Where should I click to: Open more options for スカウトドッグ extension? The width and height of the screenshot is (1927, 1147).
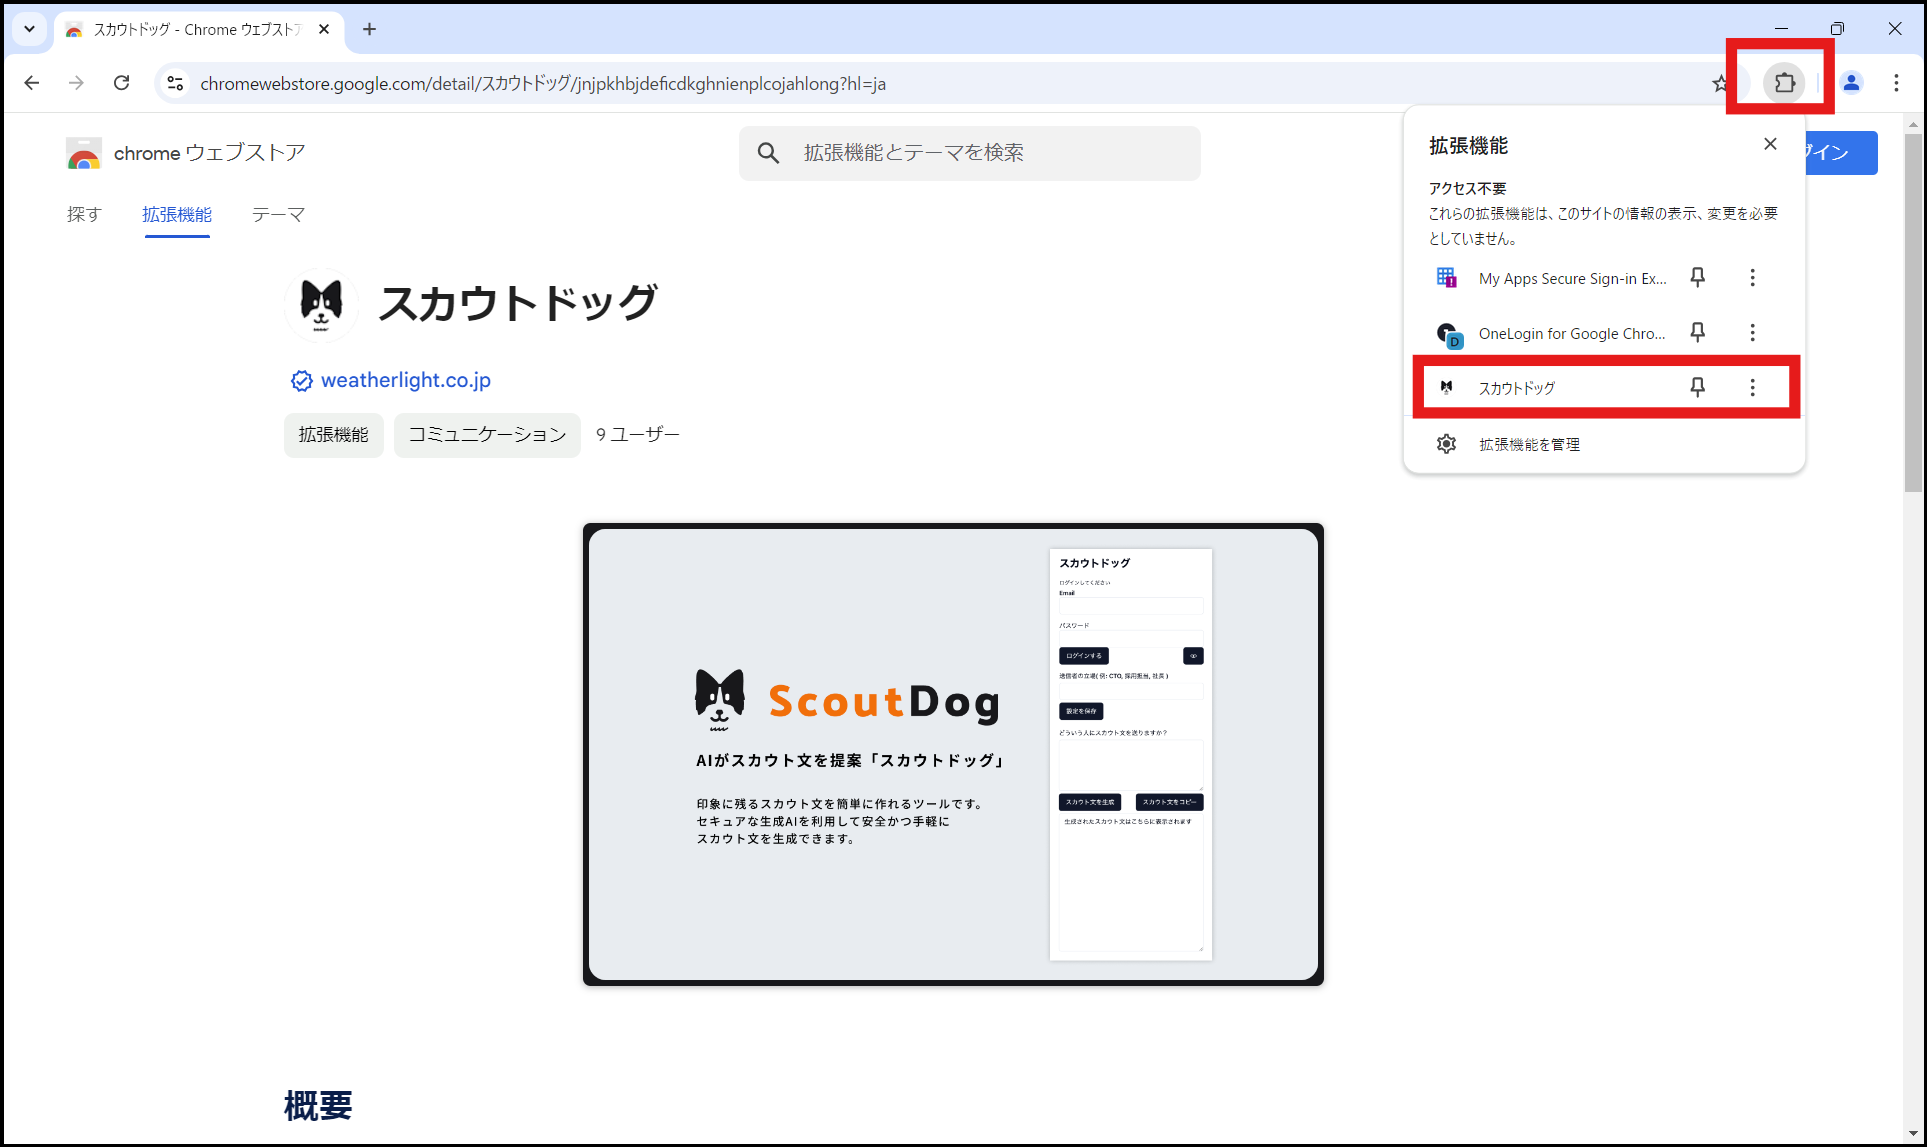pyautogui.click(x=1752, y=387)
